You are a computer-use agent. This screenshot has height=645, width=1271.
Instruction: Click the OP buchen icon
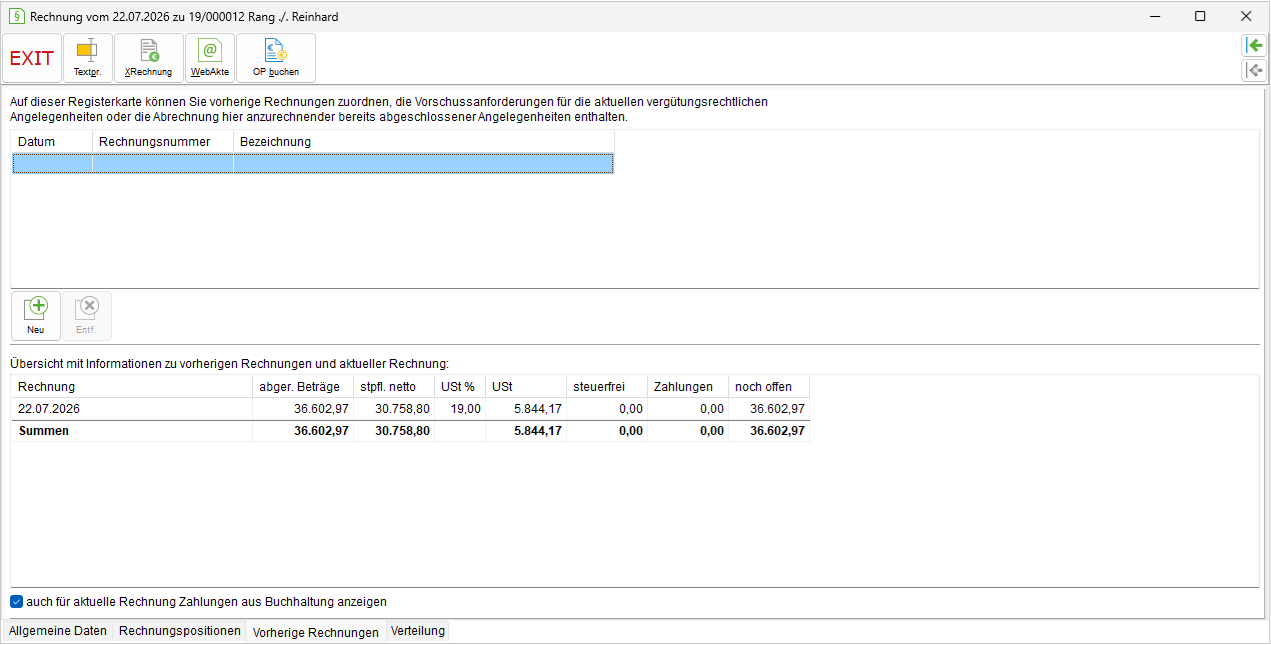(276, 58)
